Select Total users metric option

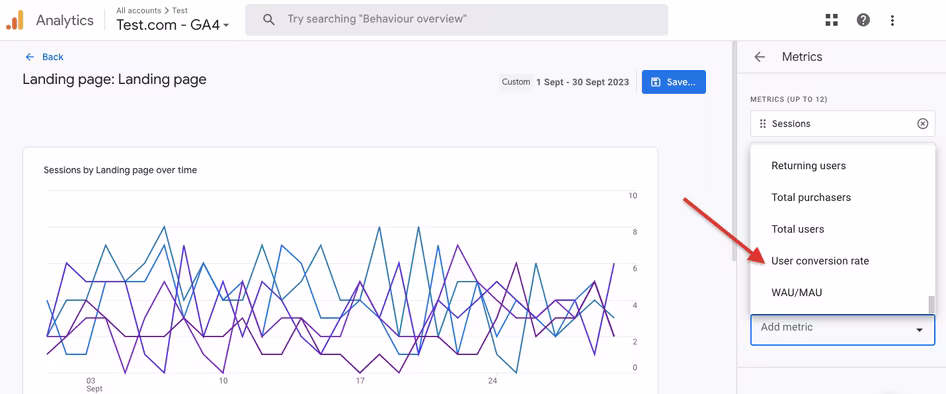tap(798, 229)
